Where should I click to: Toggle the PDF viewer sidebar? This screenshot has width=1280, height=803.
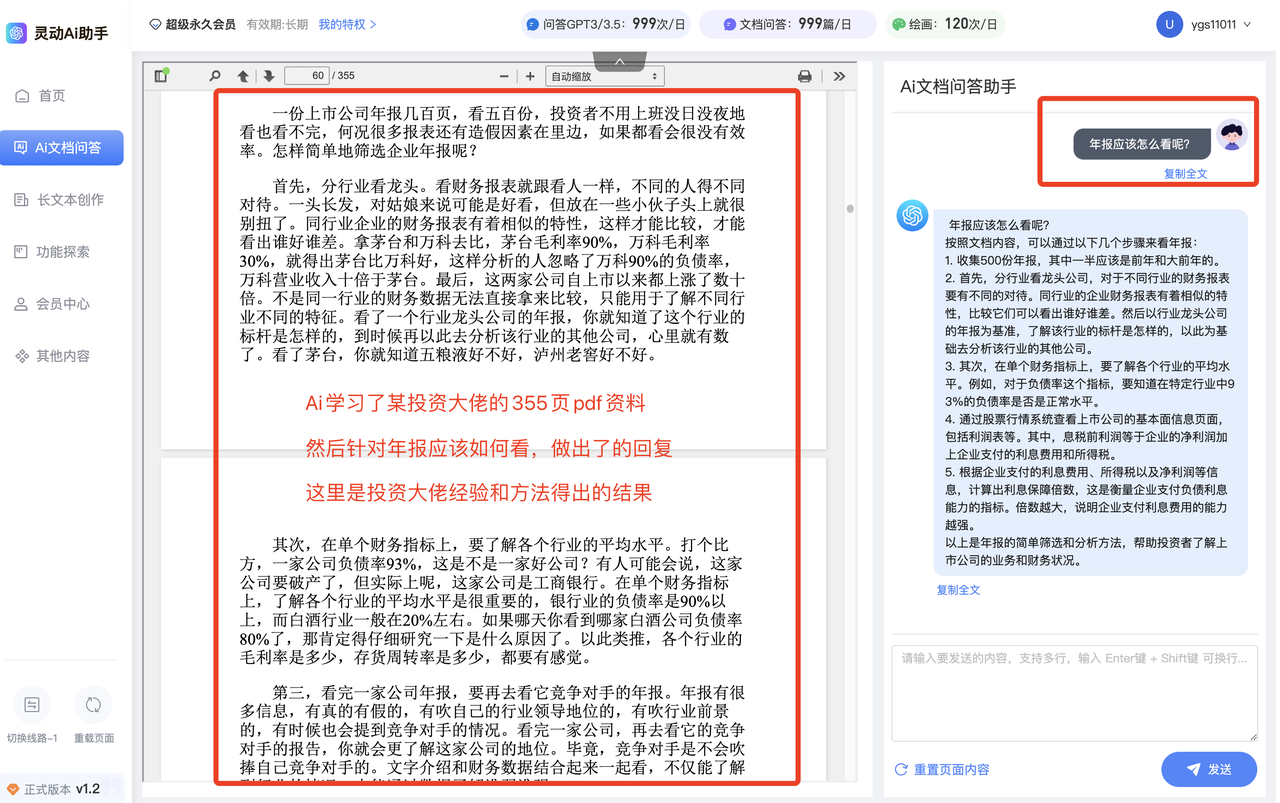click(161, 76)
